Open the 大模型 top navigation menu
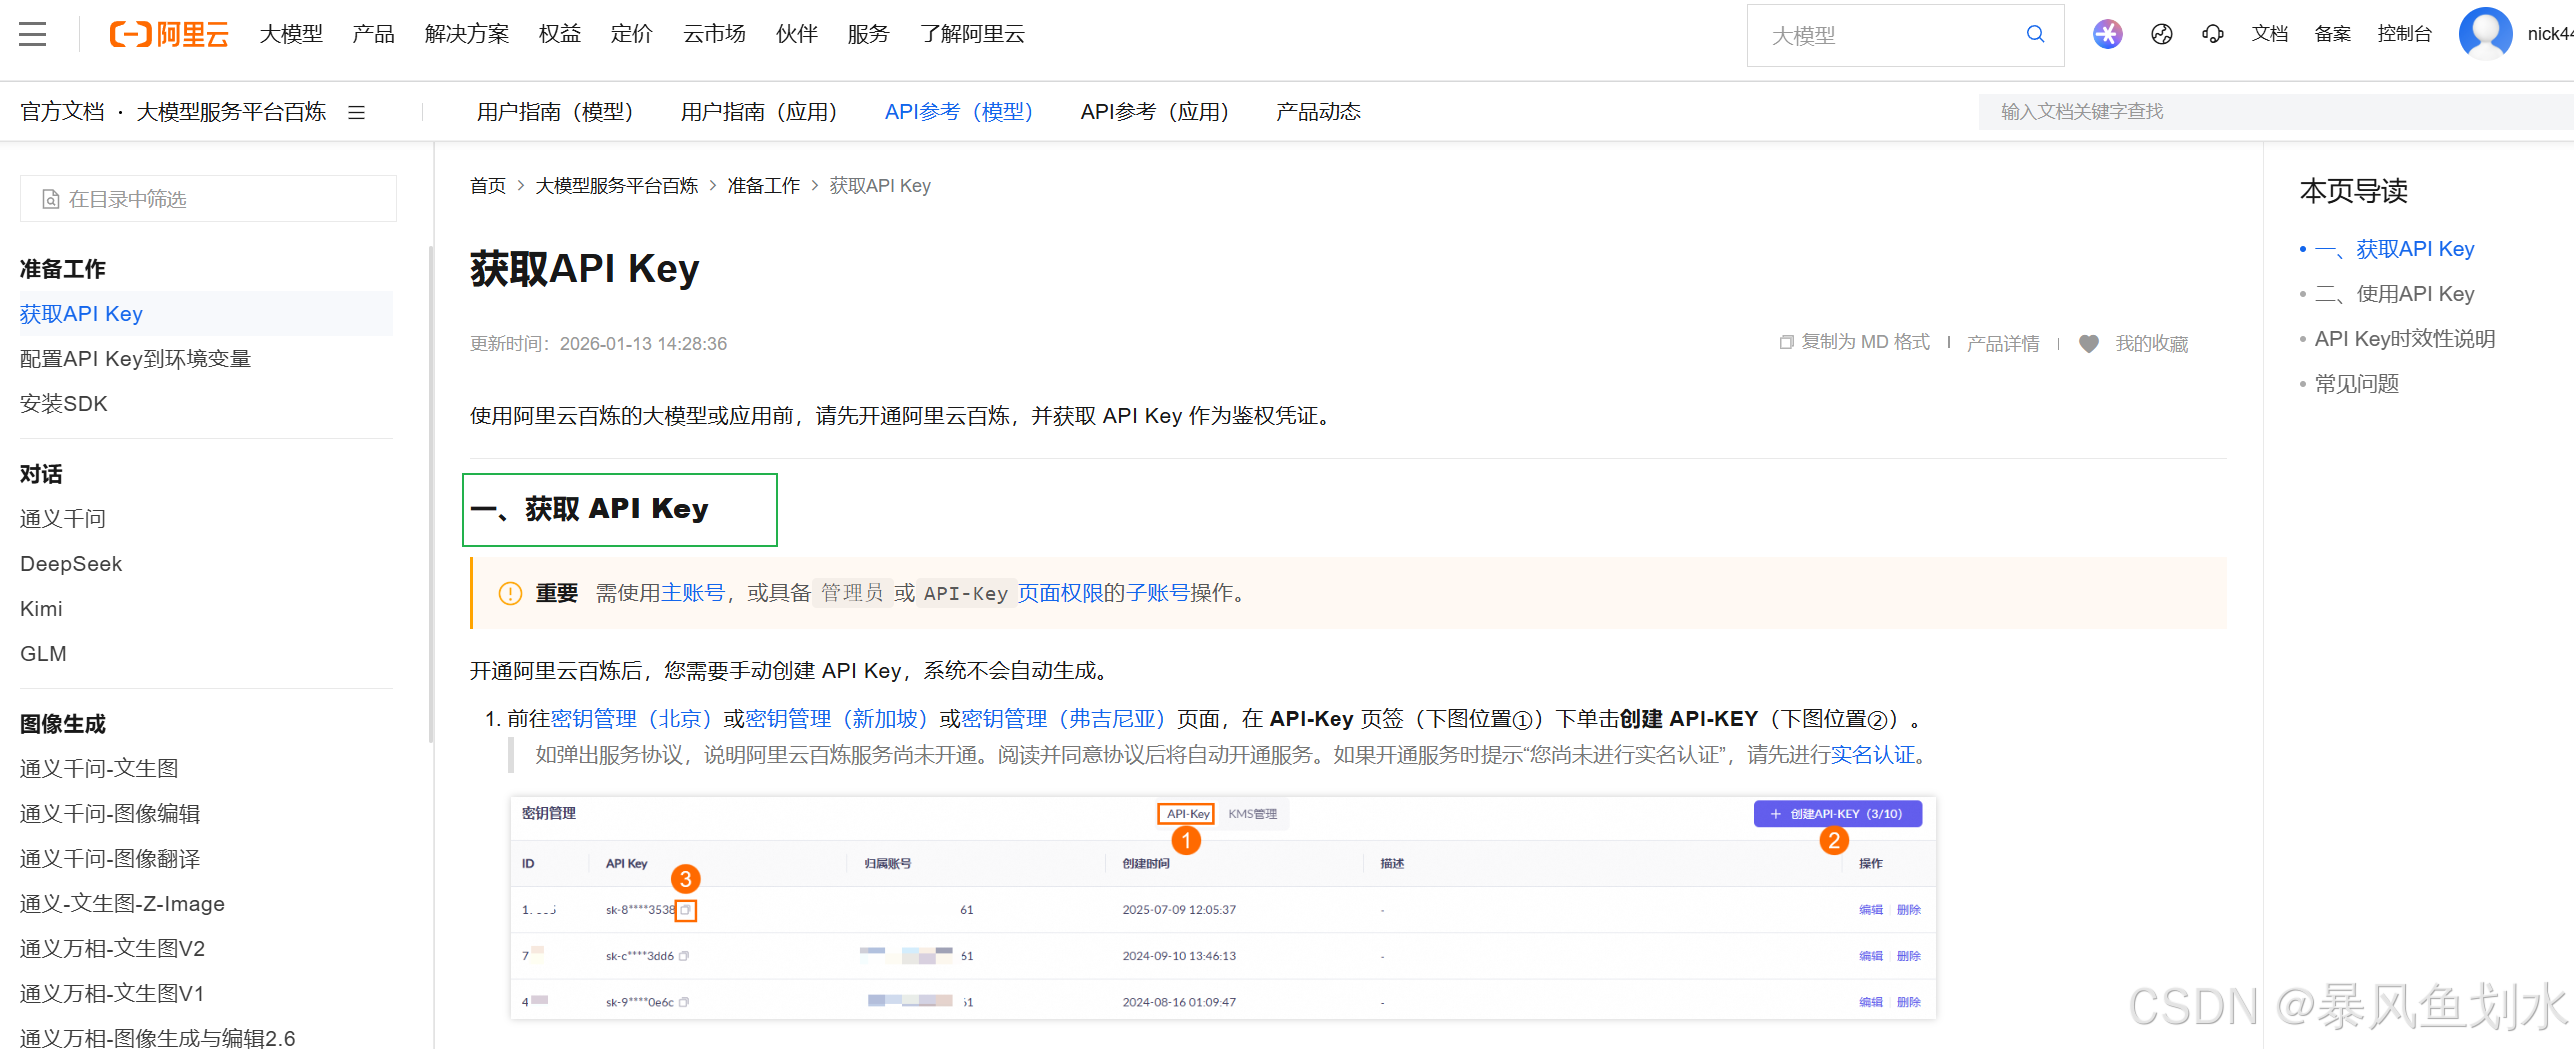This screenshot has width=2574, height=1049. [x=291, y=34]
